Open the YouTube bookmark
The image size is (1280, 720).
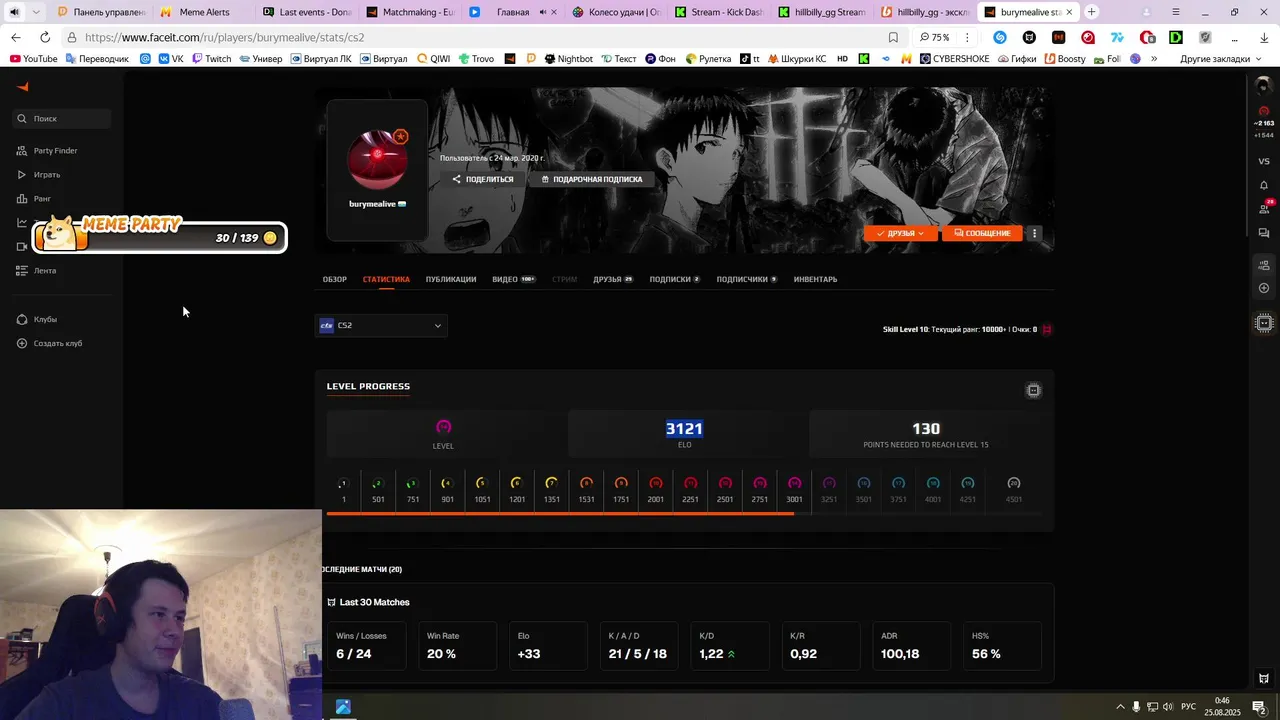point(33,59)
